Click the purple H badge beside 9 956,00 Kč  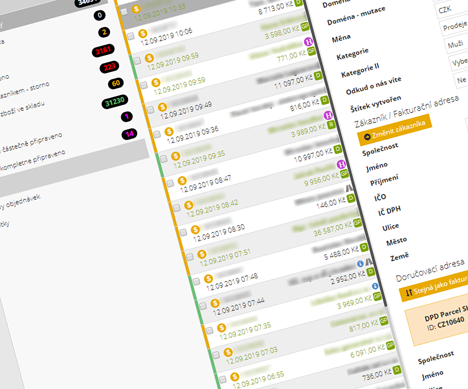[341, 164]
